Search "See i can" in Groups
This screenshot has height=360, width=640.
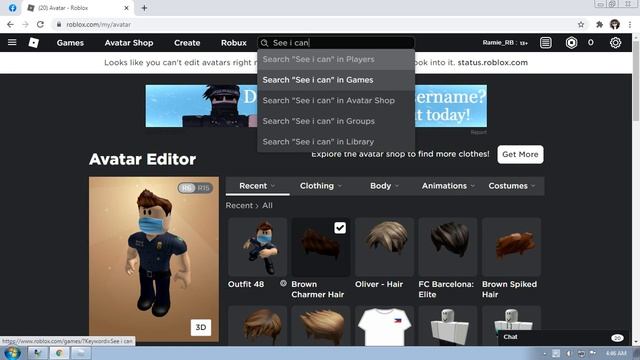click(336, 121)
